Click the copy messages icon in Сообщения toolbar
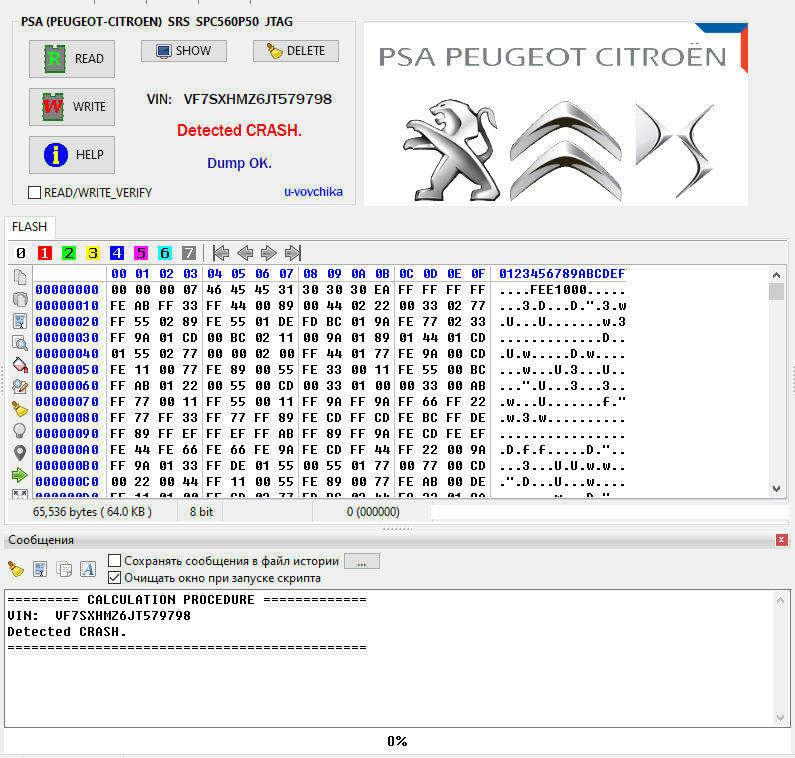This screenshot has height=758, width=795. coord(64,569)
